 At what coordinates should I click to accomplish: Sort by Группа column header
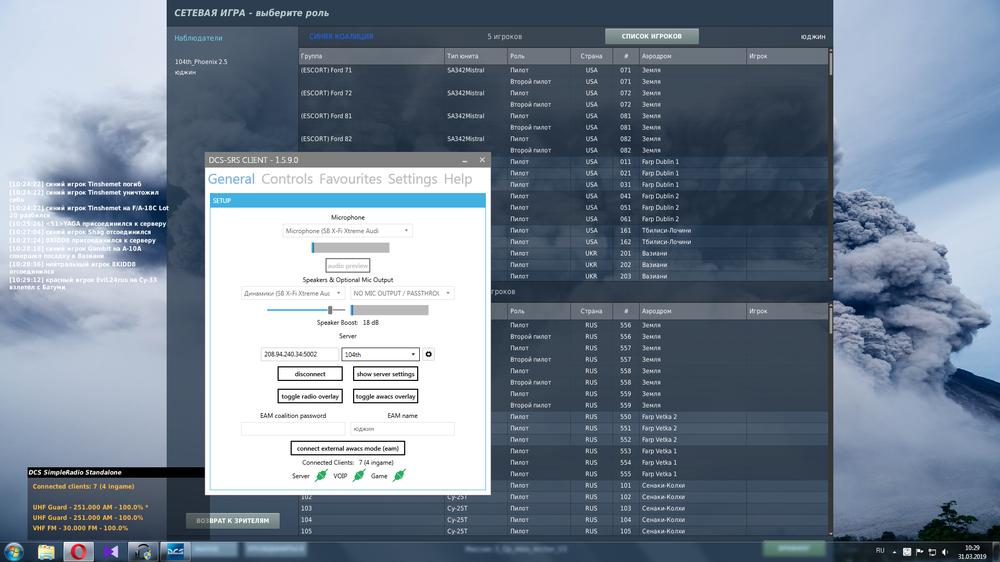point(371,56)
